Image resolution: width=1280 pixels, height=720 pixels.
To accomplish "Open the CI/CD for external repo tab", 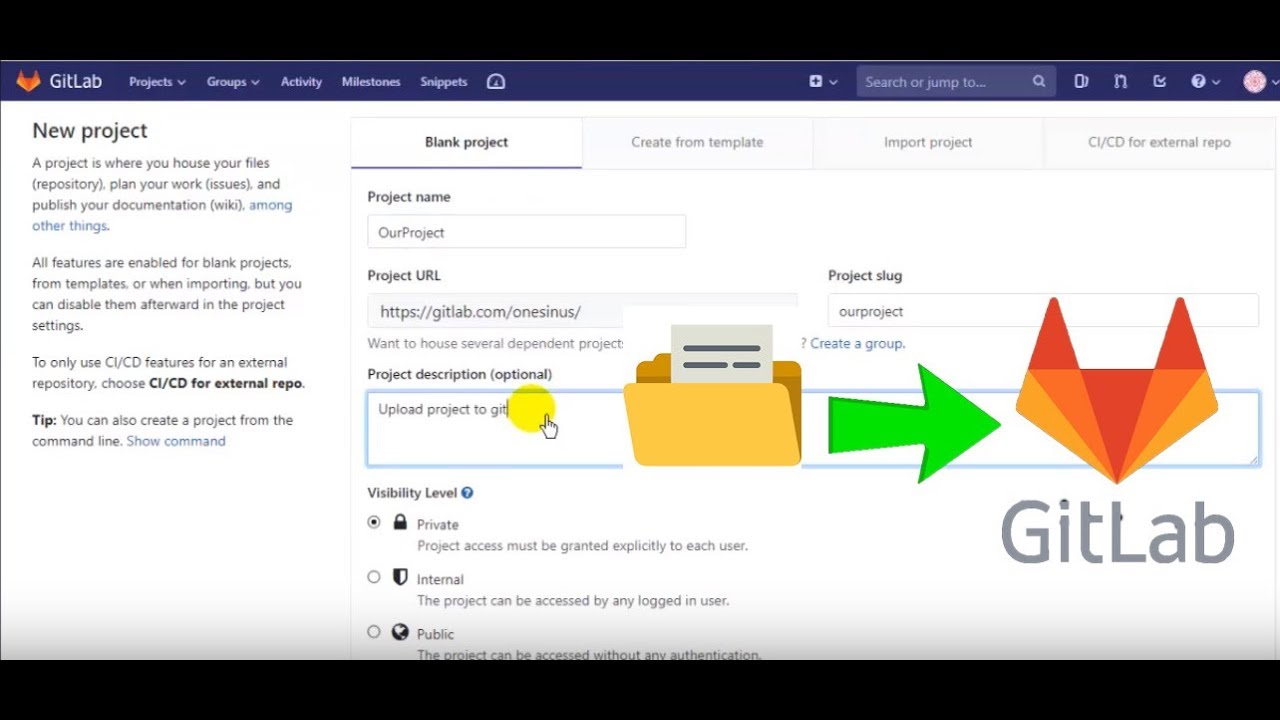I will coord(1159,142).
